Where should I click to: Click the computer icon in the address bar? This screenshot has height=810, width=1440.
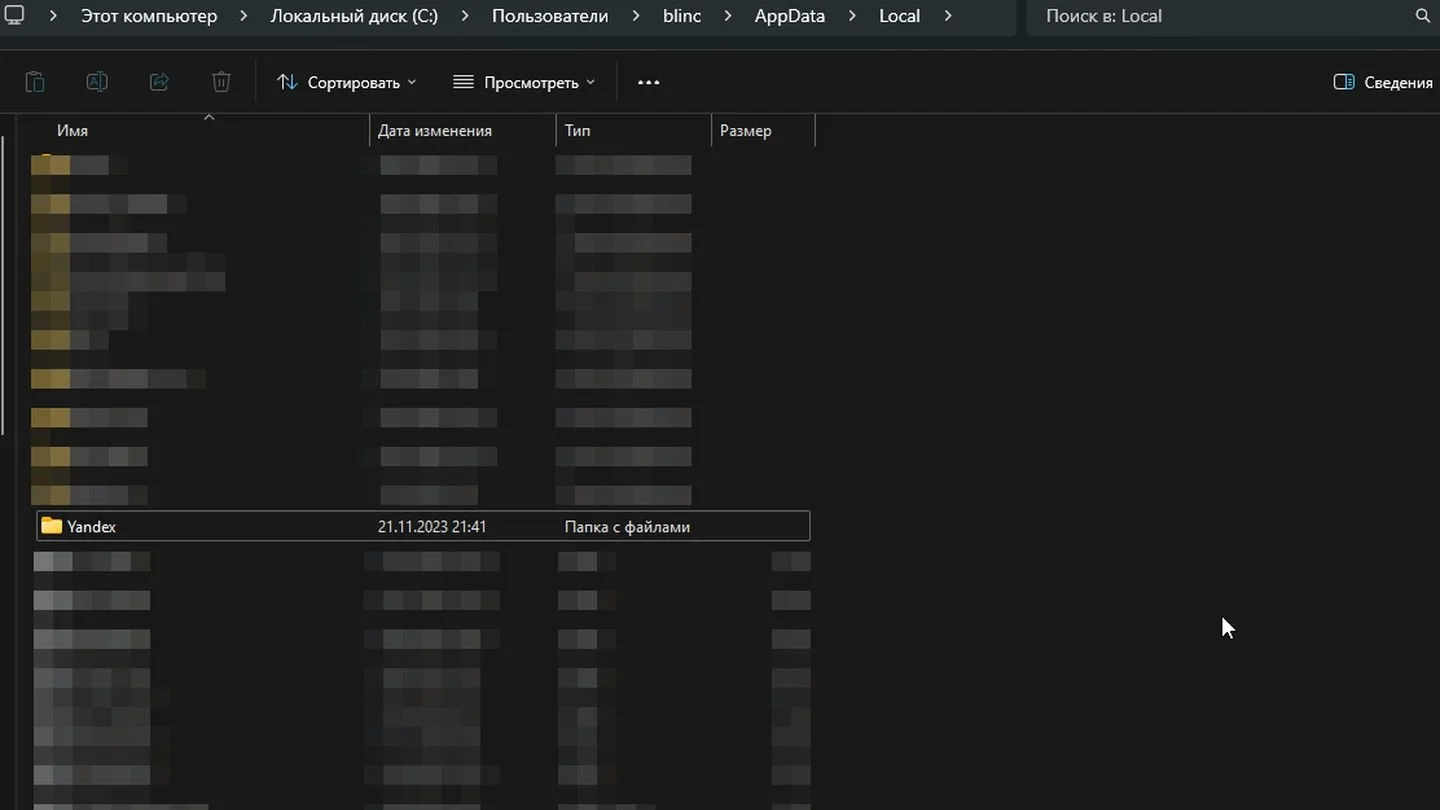(14, 15)
